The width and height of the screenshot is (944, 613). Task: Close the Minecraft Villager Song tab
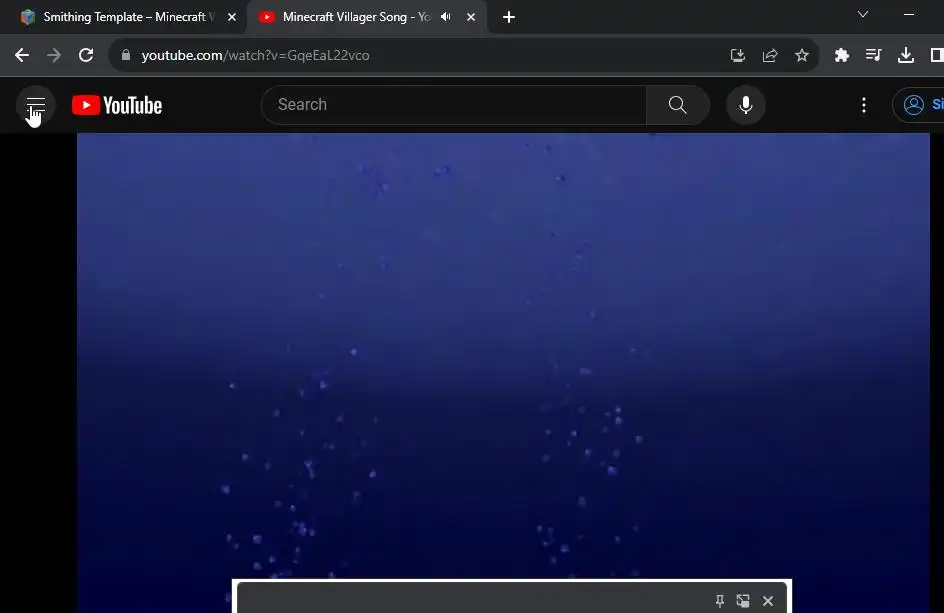471,17
